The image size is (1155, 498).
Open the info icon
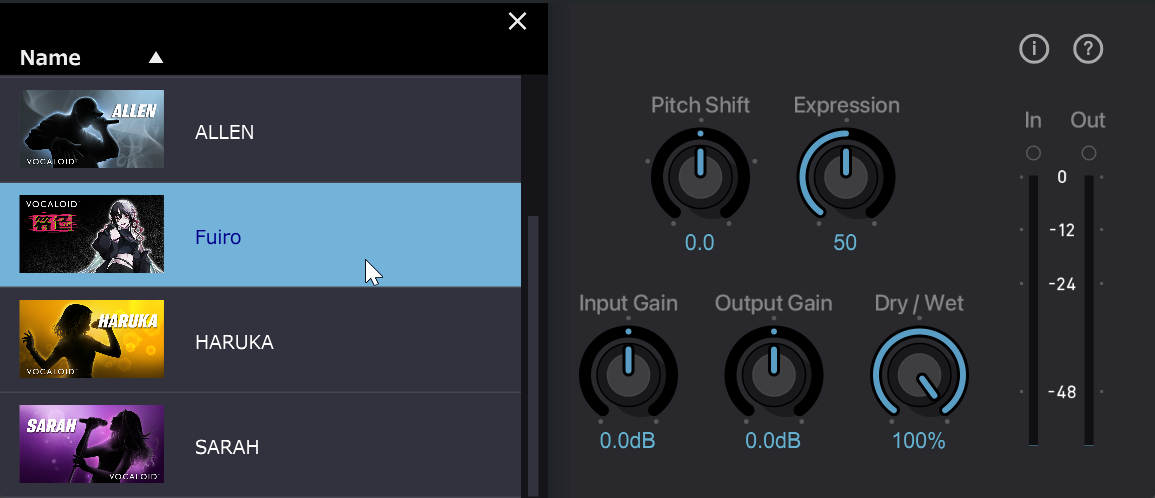(x=1033, y=49)
